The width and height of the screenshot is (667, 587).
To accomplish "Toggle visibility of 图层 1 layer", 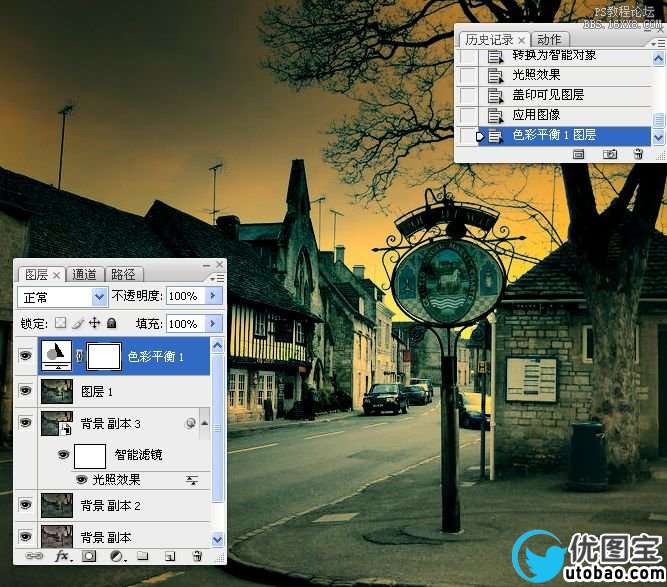I will (x=26, y=391).
